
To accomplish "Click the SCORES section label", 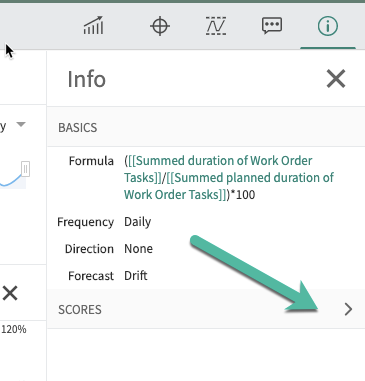I will (x=80, y=310).
